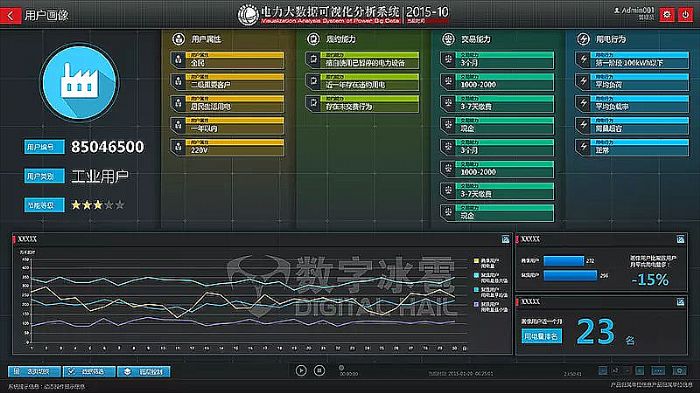Open the chart icon on the -15% panel

[x=680, y=239]
